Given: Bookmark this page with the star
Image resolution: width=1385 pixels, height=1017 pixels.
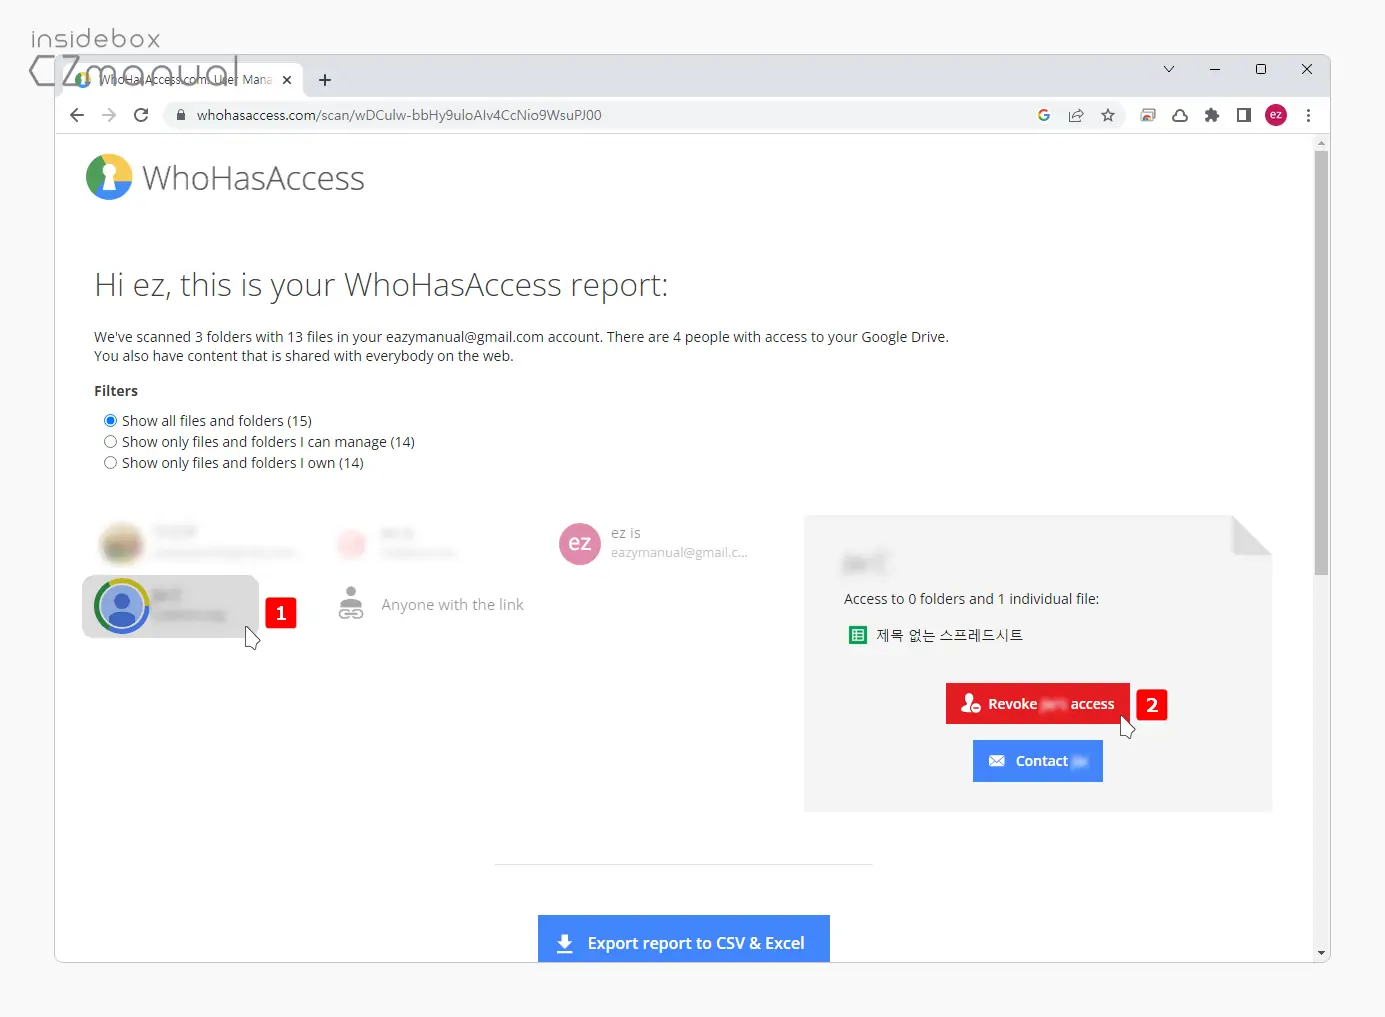Looking at the screenshot, I should point(1108,115).
